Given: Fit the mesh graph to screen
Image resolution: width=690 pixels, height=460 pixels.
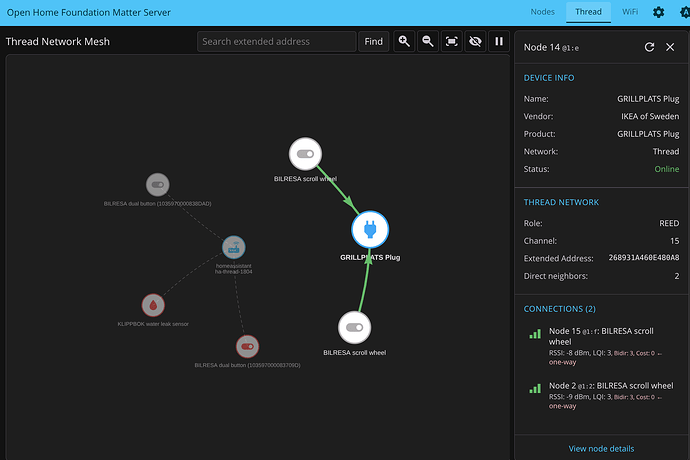Looking at the screenshot, I should coord(451,41).
